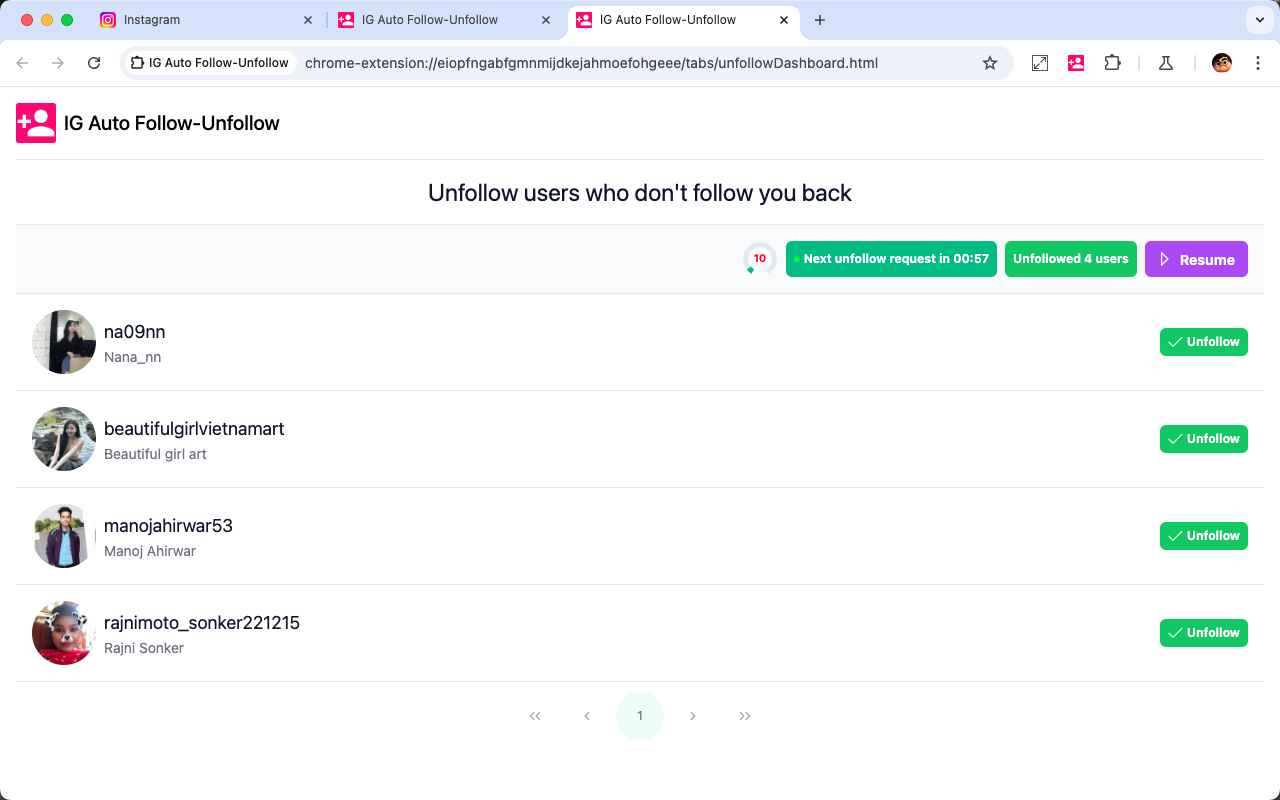
Task: Click the Chrome experiments beaker icon
Action: pos(1165,62)
